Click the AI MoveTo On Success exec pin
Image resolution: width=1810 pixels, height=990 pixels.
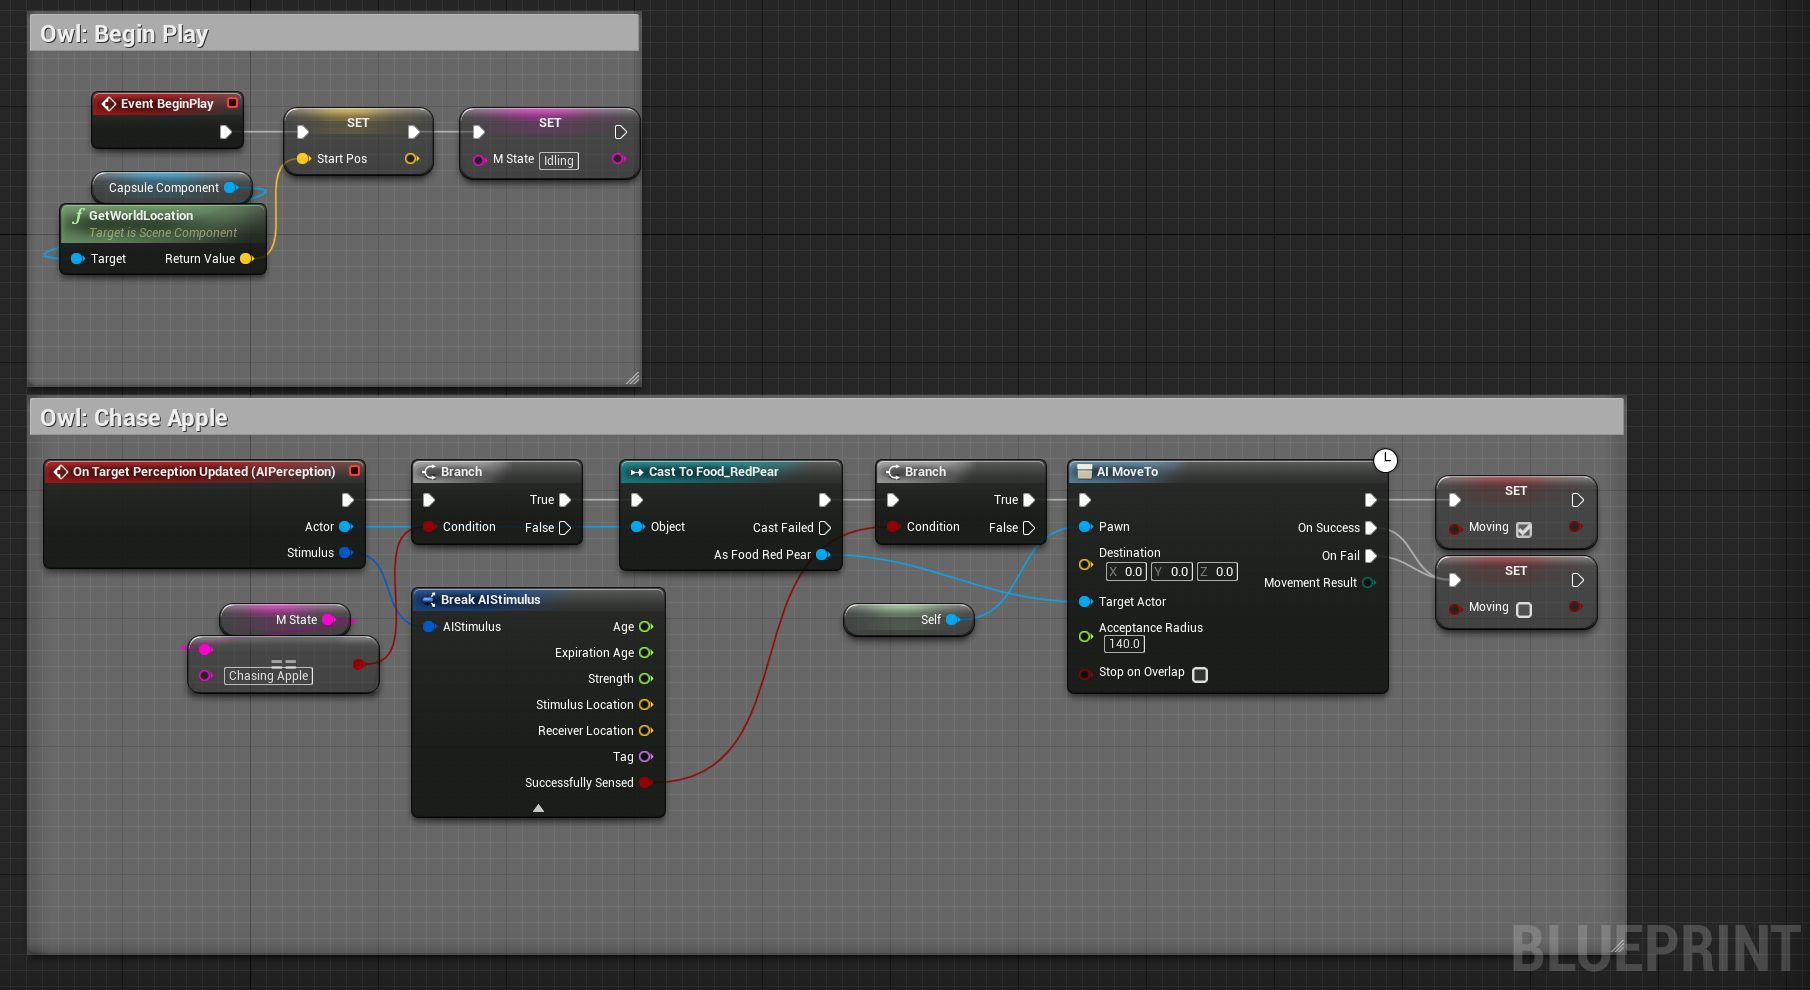point(1371,527)
